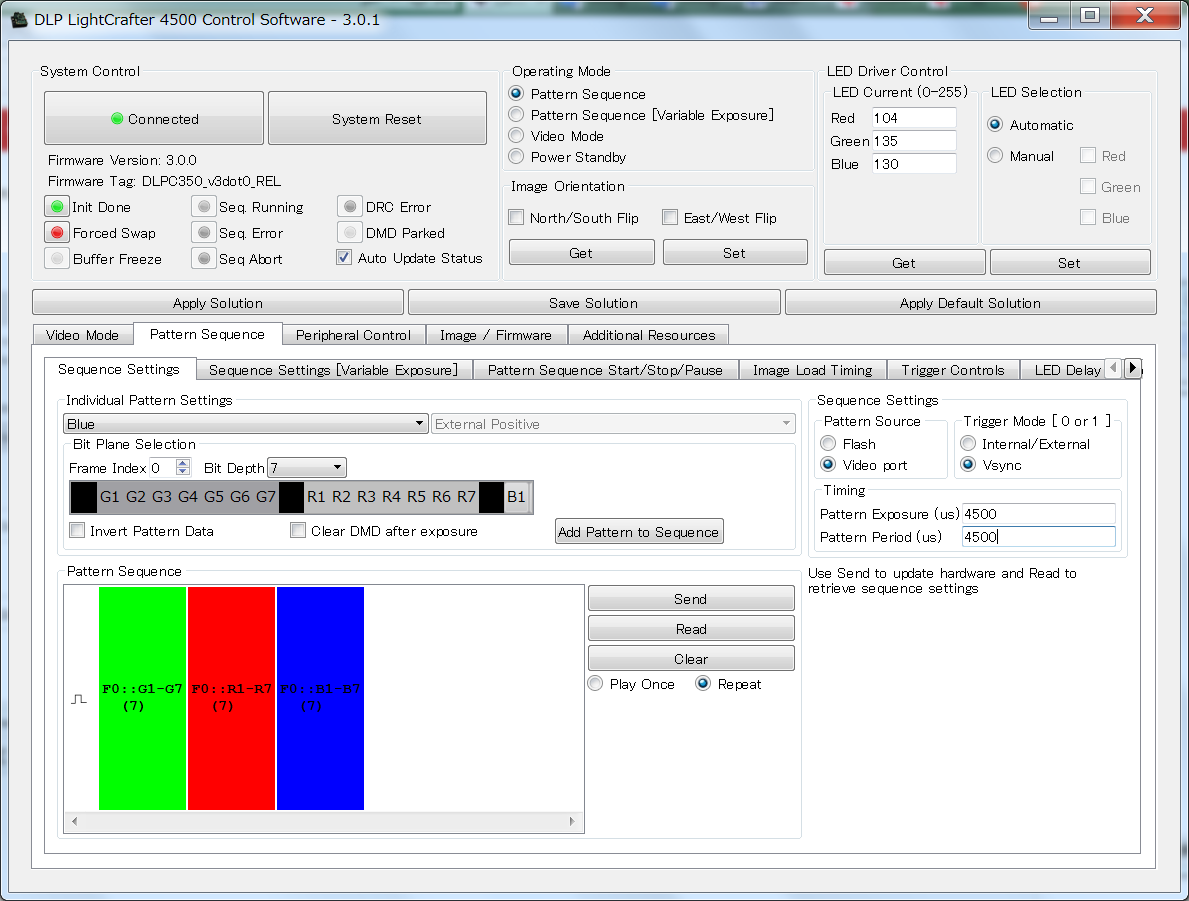Open the Image / Firmware tab

click(x=496, y=334)
